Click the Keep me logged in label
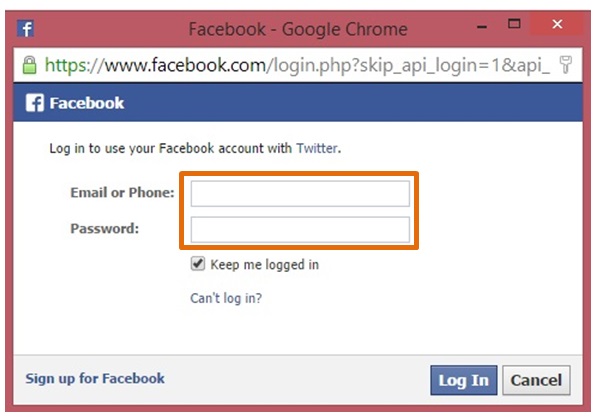The image size is (597, 419). point(265,264)
